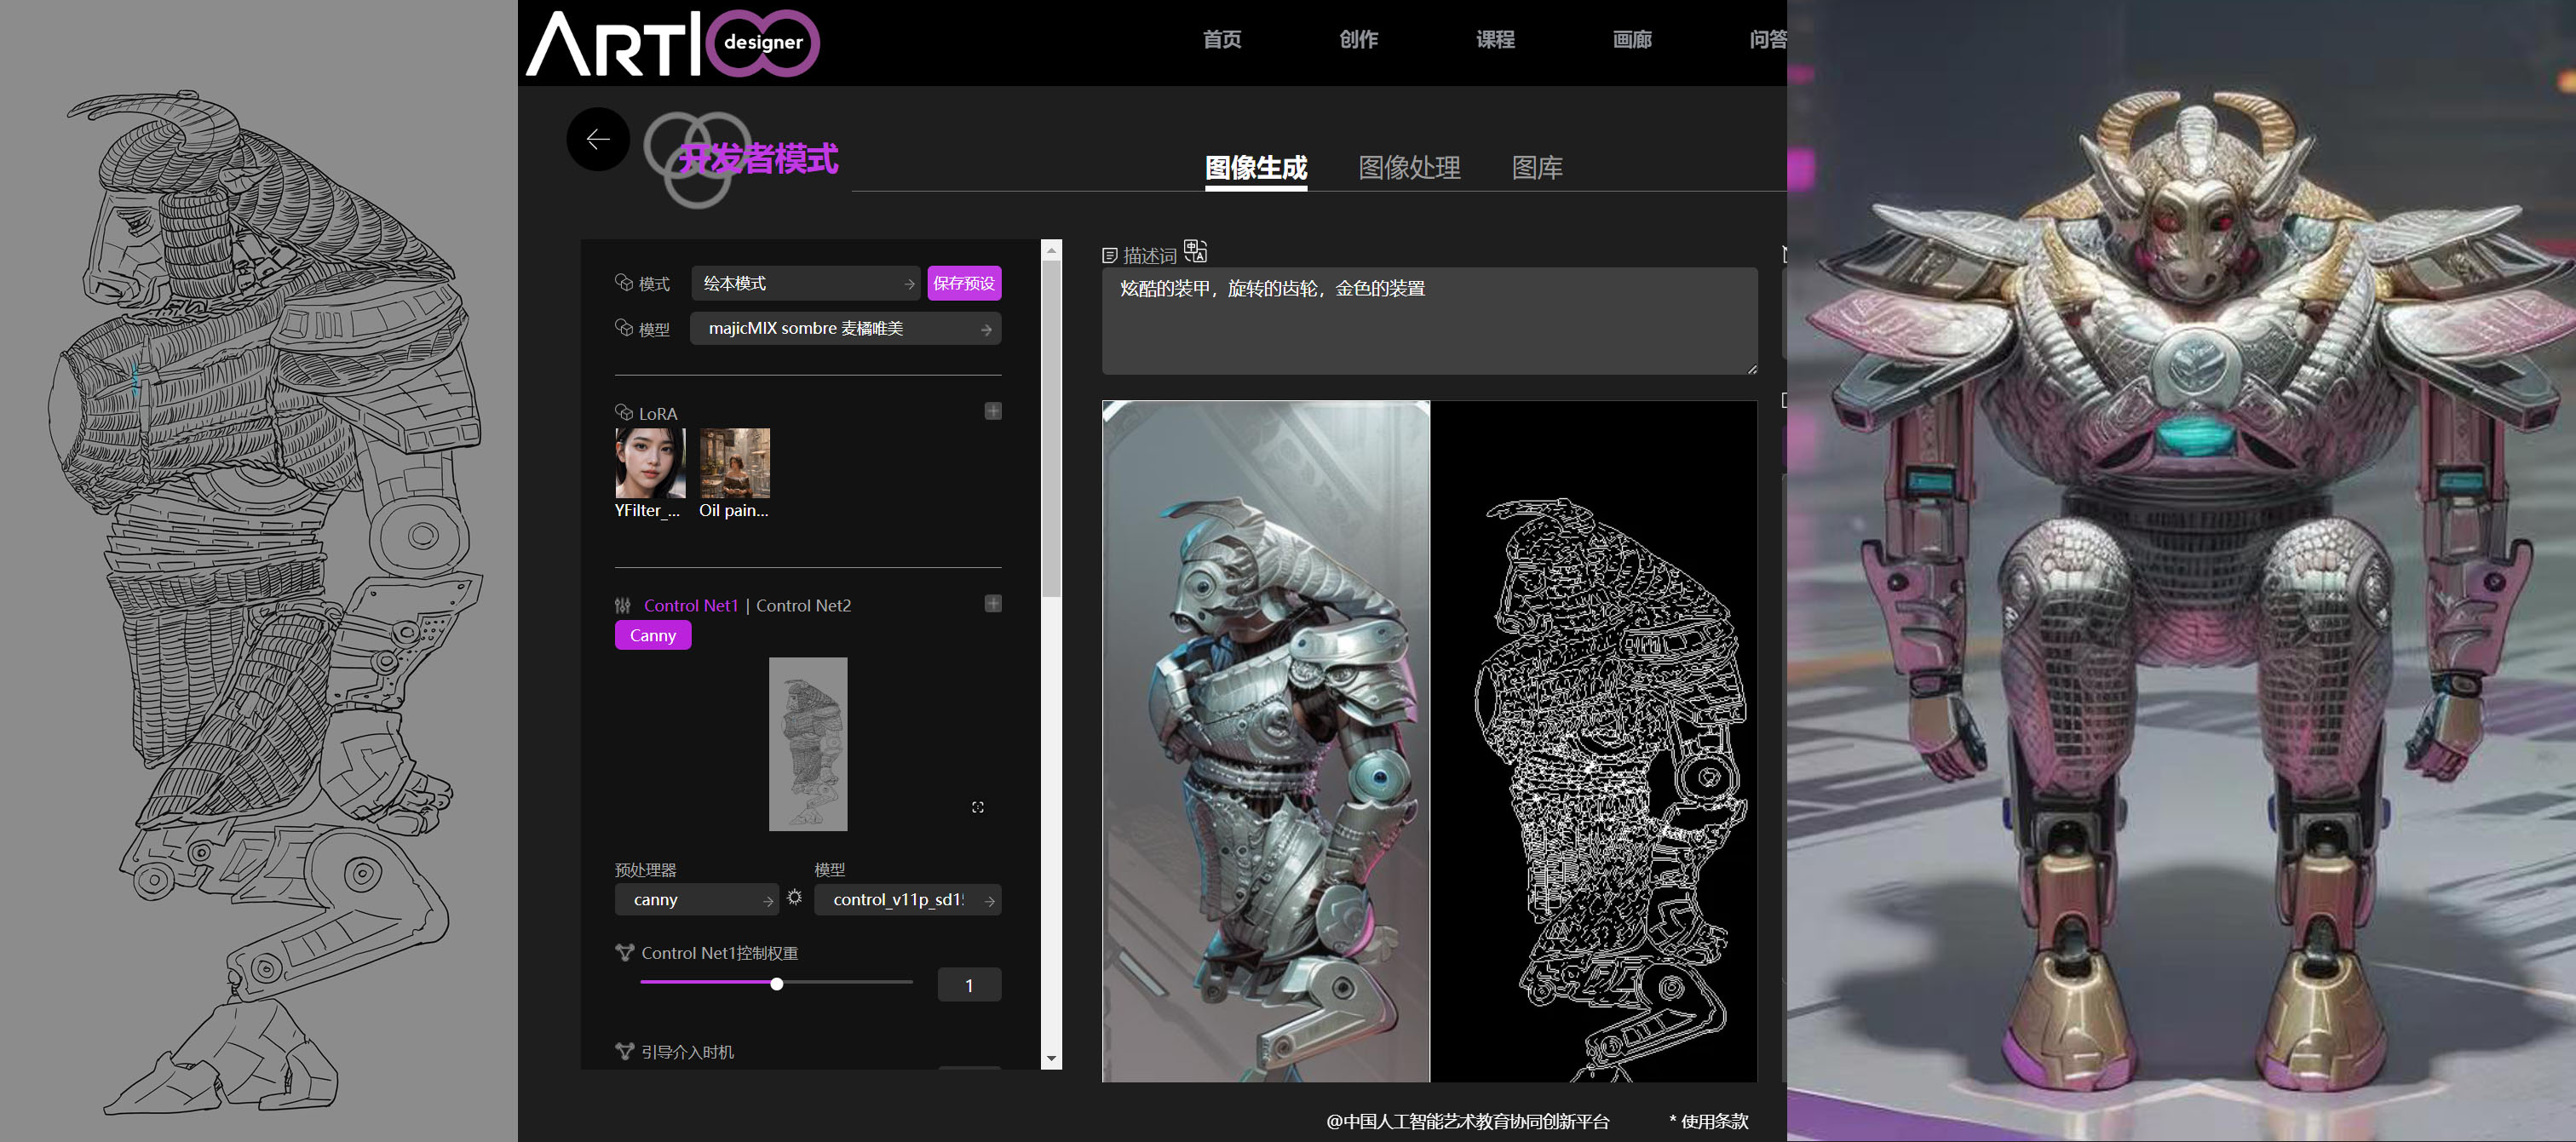The width and height of the screenshot is (2576, 1142).
Task: Click the ARTI designer logo
Action: [672, 43]
